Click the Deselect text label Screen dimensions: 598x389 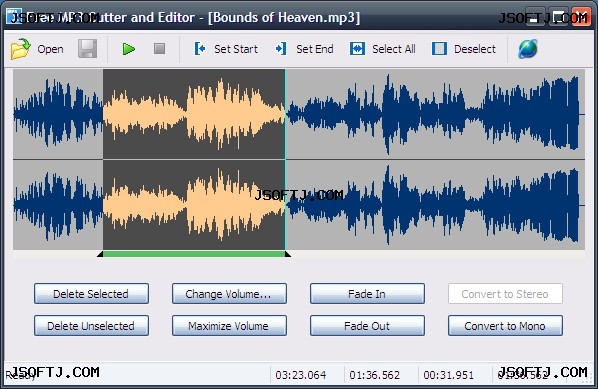tap(475, 49)
